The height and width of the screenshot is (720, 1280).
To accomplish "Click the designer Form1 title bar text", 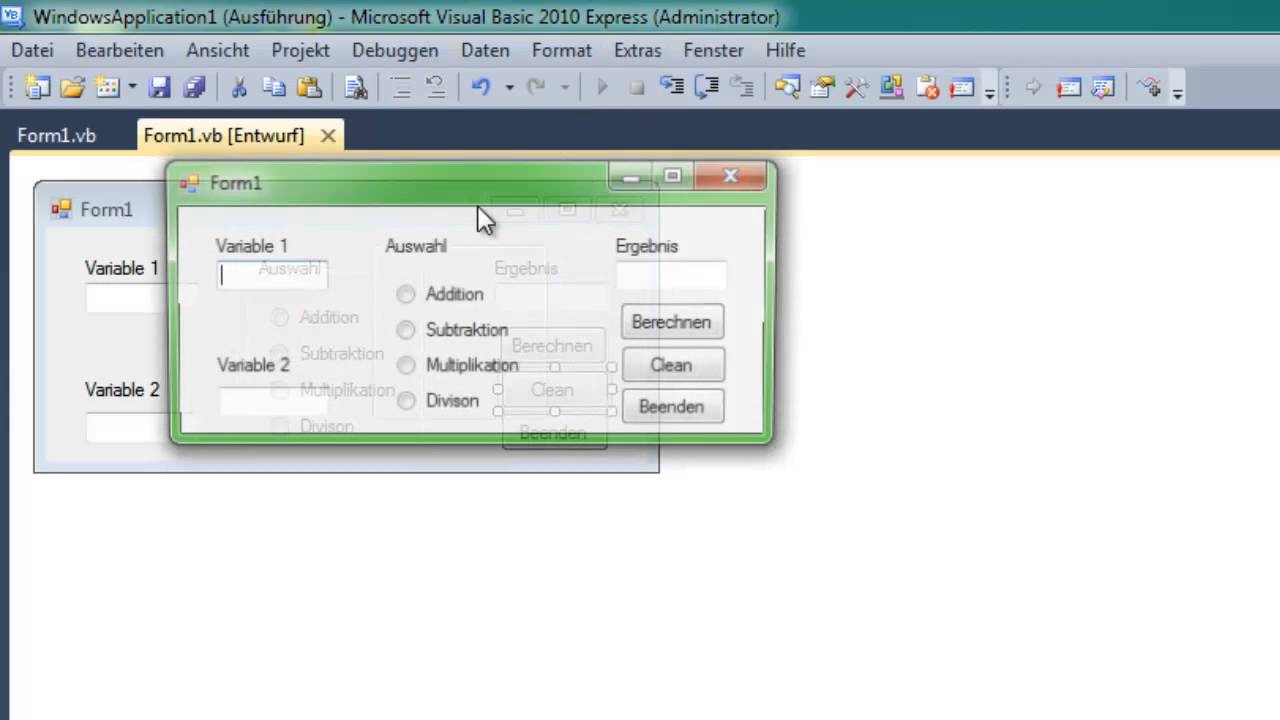I will point(106,209).
